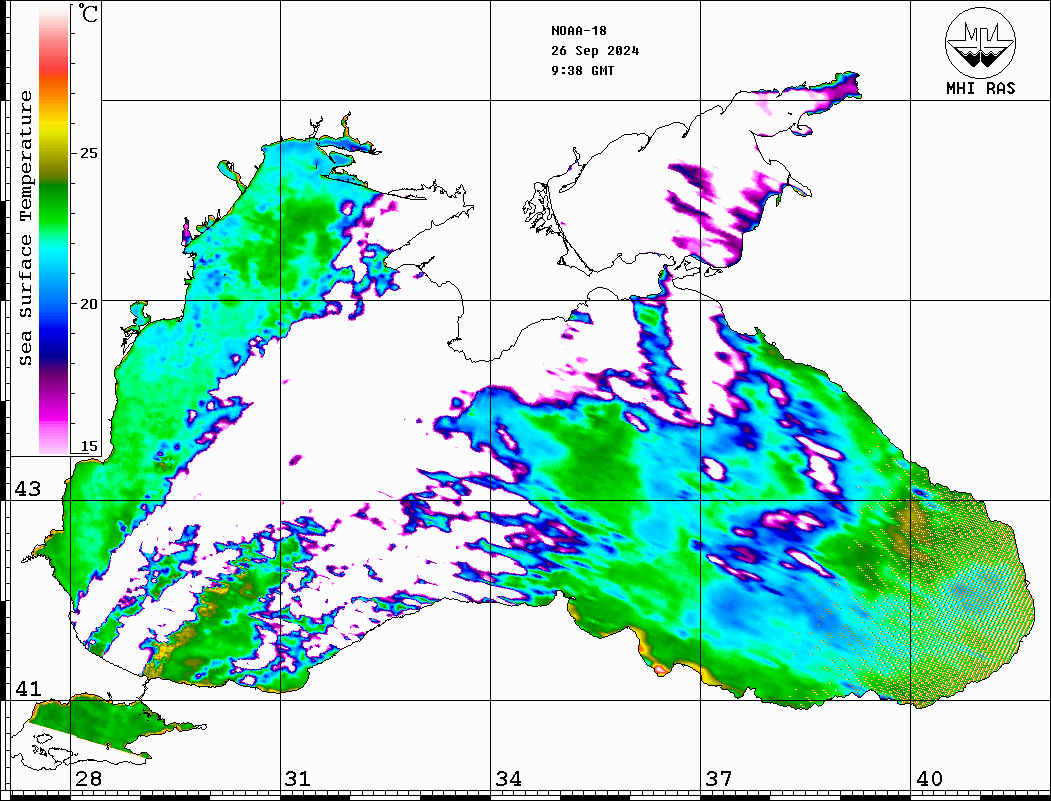Click the Sea Surface Temperature vertical title
This screenshot has width=1051, height=801.
tap(25, 228)
